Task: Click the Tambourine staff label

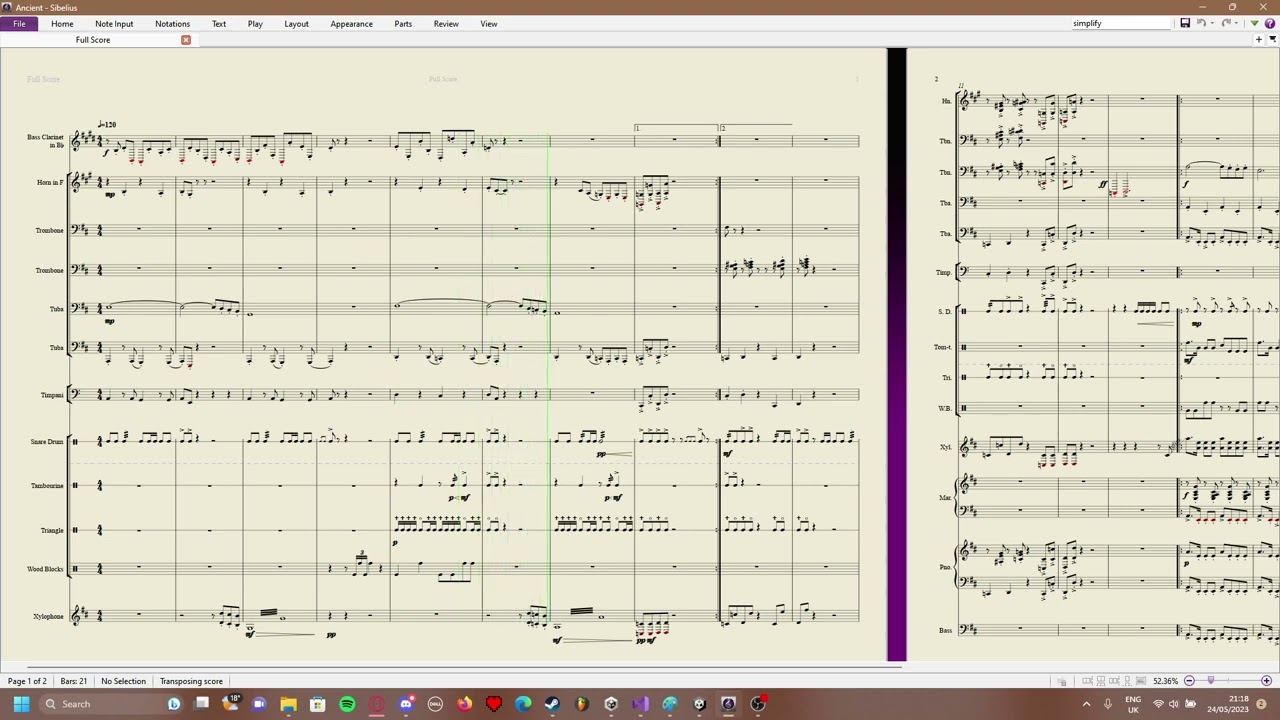Action: (x=47, y=485)
